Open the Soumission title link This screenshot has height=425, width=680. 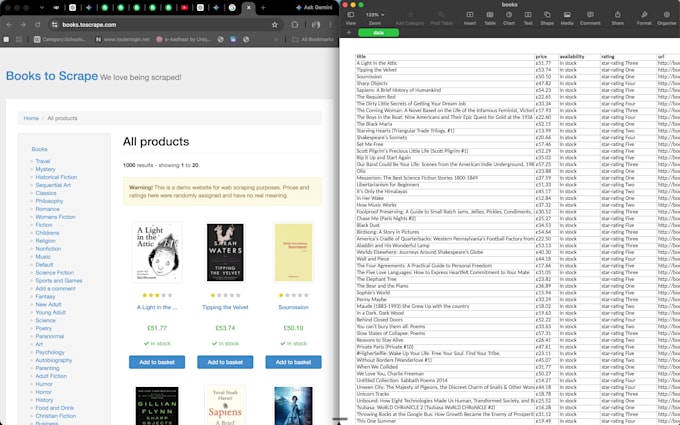click(x=293, y=307)
